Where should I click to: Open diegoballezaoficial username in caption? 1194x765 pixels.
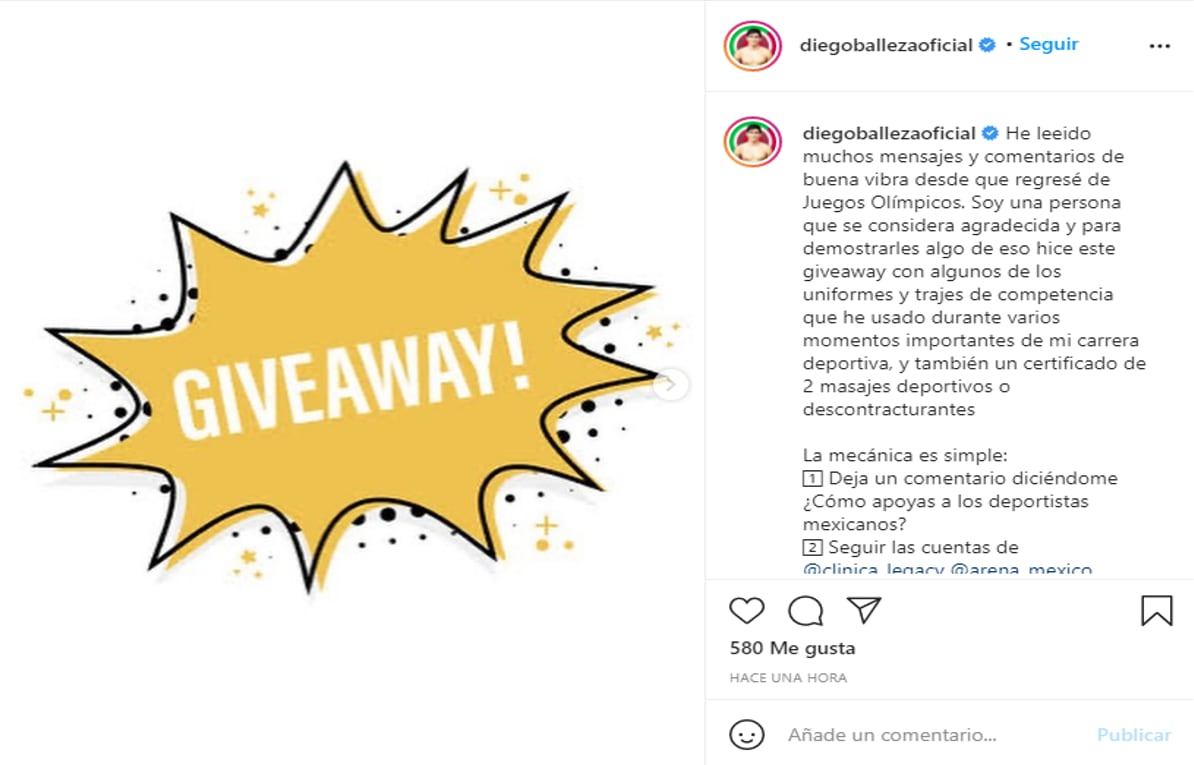[889, 133]
